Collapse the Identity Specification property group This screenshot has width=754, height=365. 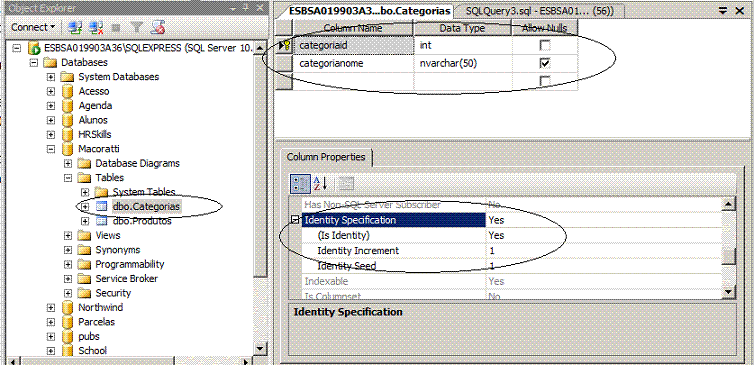click(296, 220)
